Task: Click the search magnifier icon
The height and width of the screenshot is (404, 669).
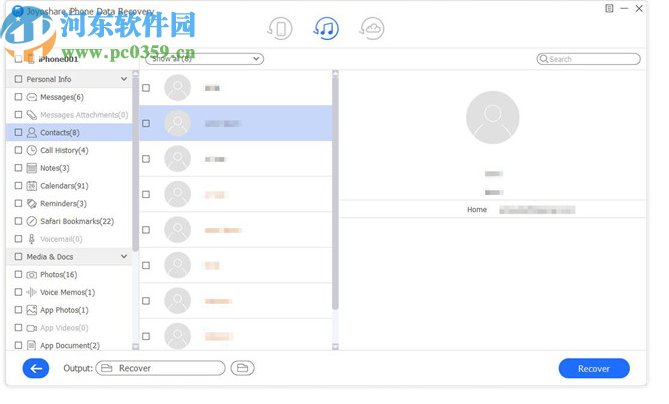Action: 544,59
